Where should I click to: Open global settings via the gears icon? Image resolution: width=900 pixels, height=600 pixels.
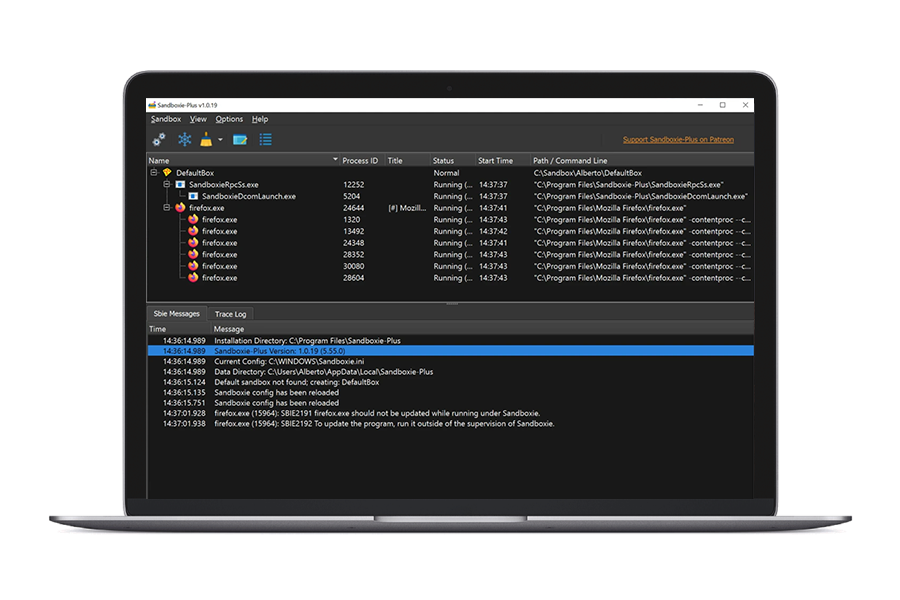click(159, 140)
